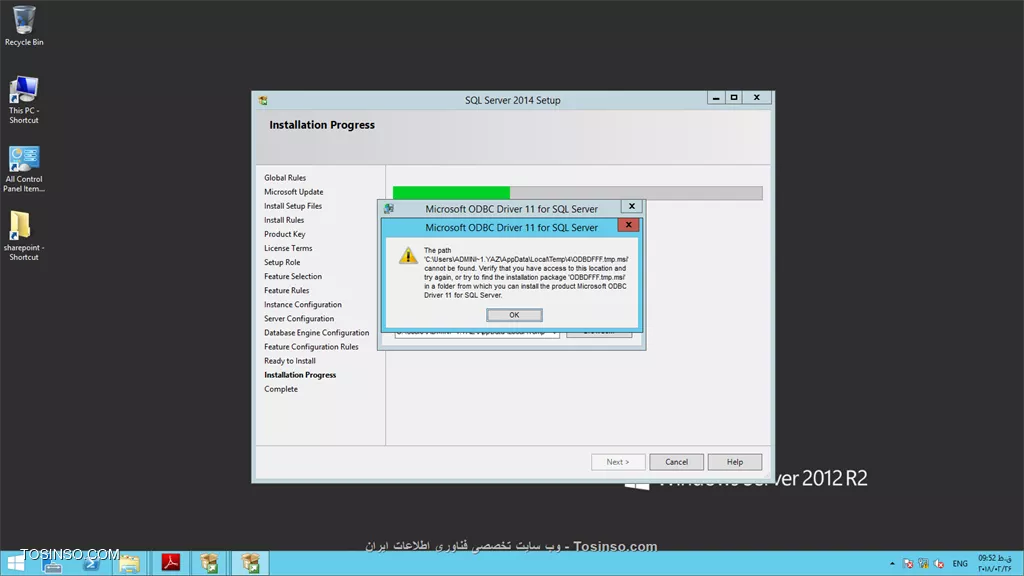Select the Microsoft Update step
The width and height of the screenshot is (1024, 576).
tap(293, 192)
